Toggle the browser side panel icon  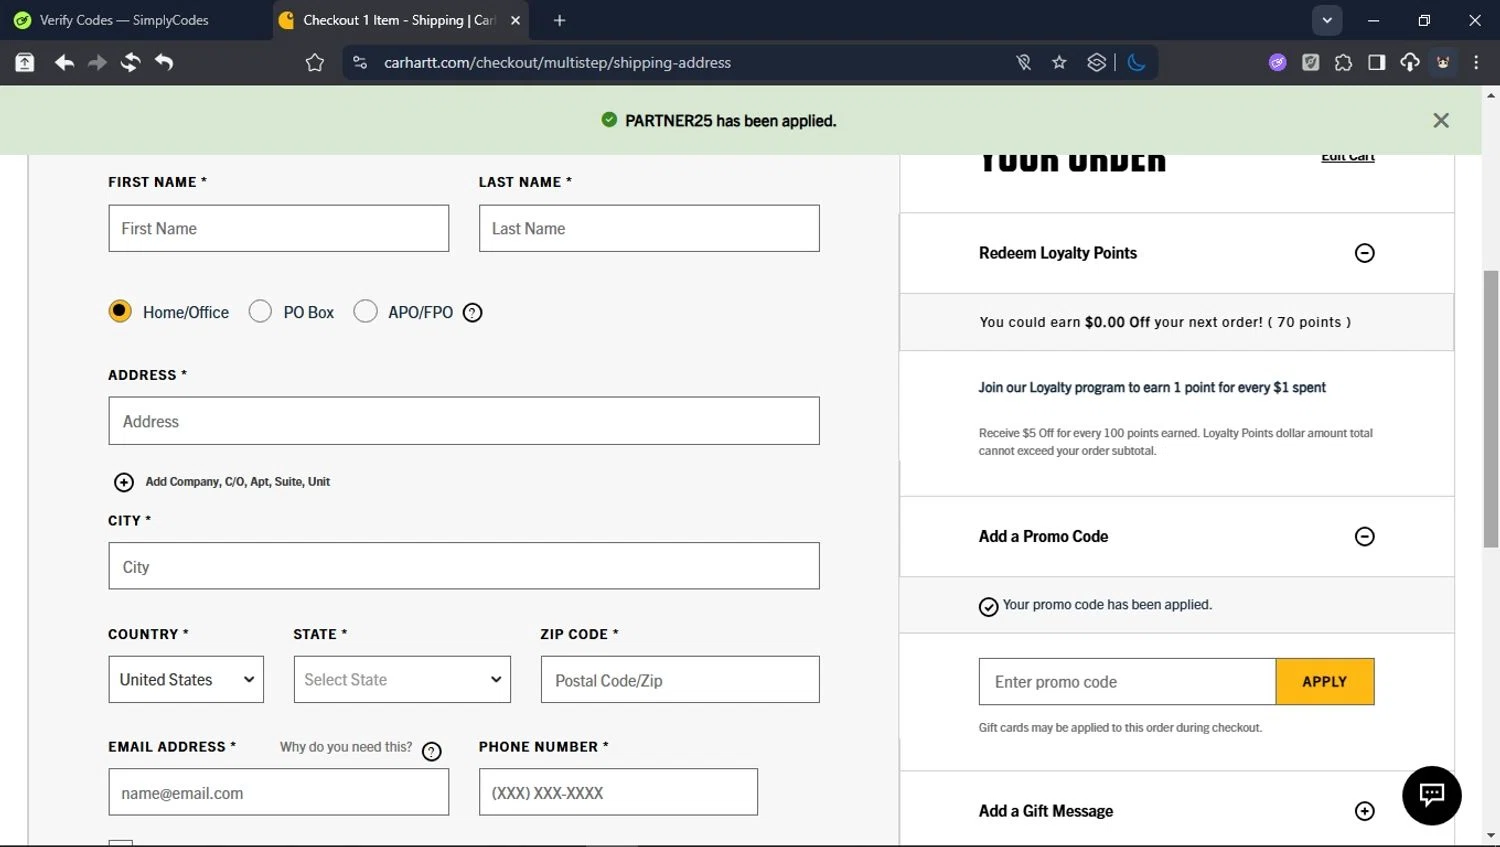pyautogui.click(x=1377, y=63)
